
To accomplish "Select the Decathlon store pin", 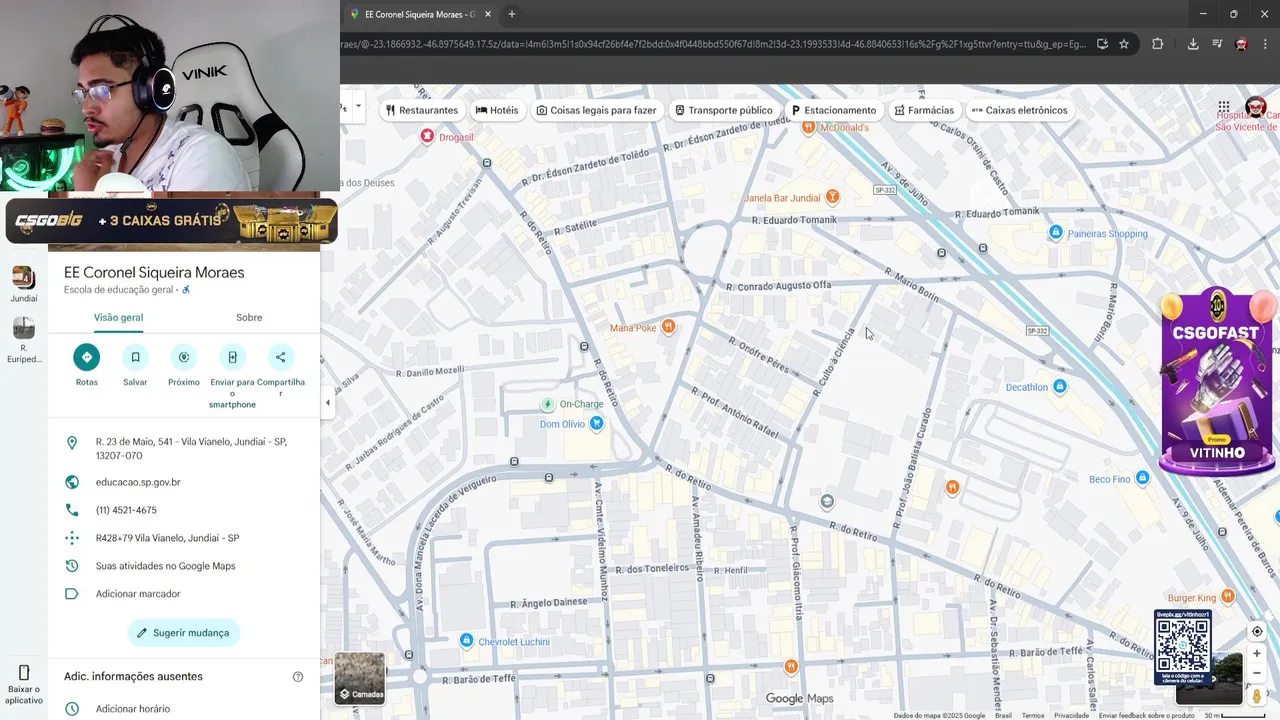I will (1060, 386).
